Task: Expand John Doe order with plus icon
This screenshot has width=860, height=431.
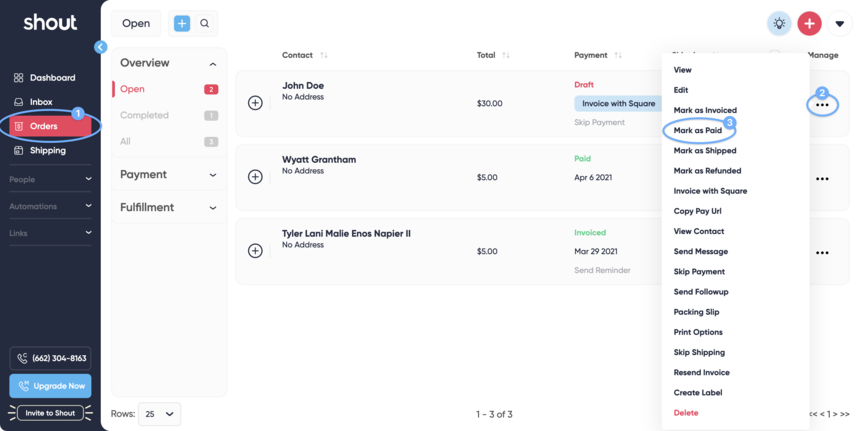Action: coord(255,103)
